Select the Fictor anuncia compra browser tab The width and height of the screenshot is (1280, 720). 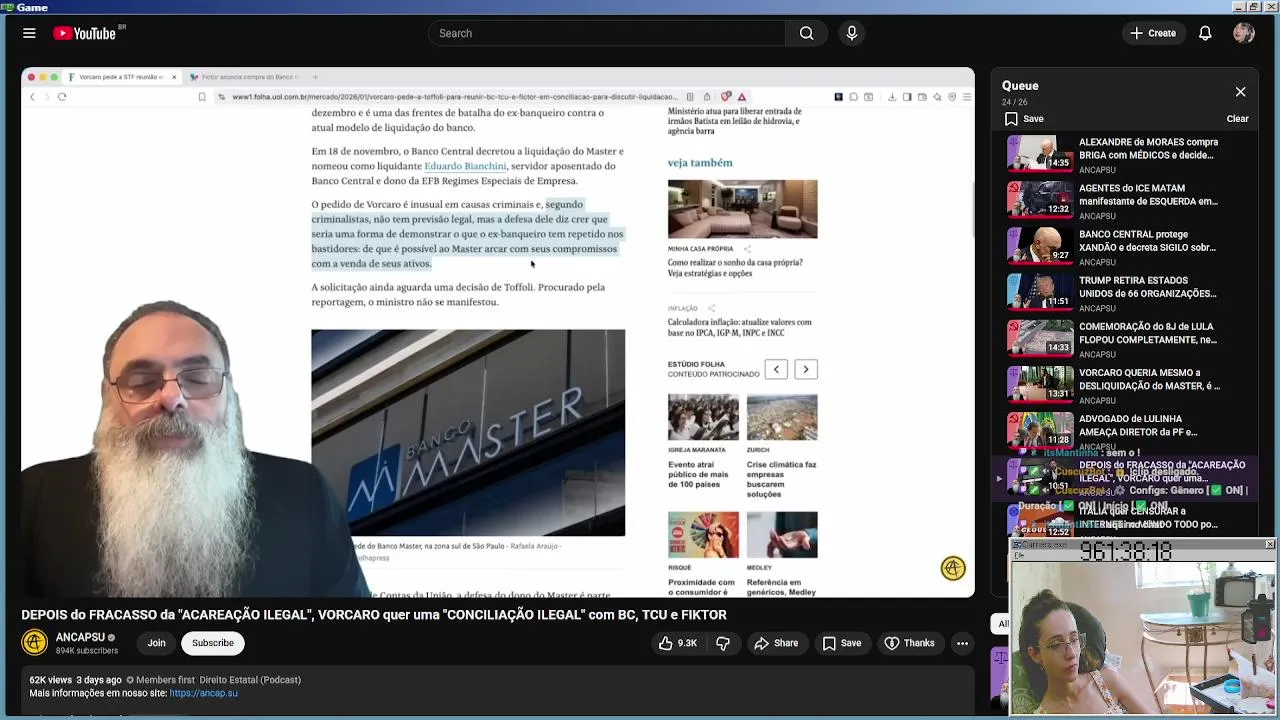(245, 77)
